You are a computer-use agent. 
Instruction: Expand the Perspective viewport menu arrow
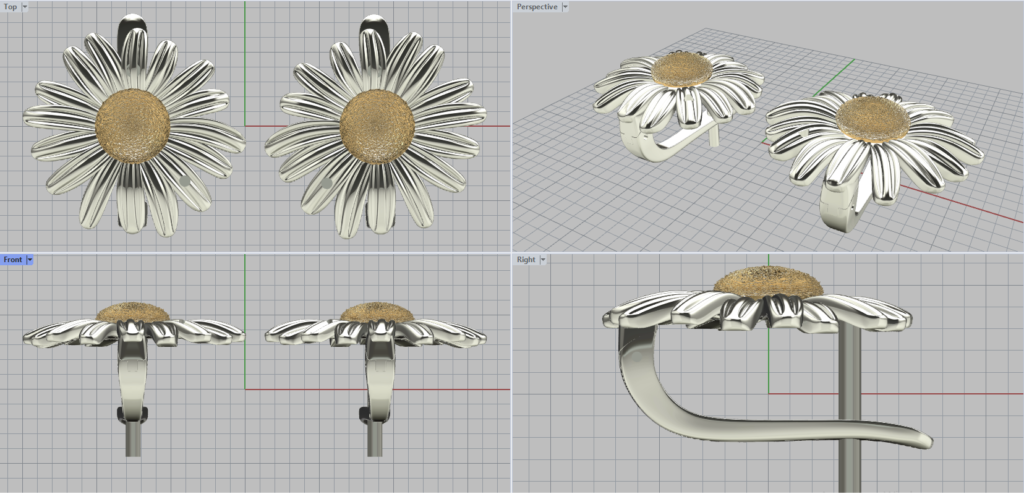(565, 7)
